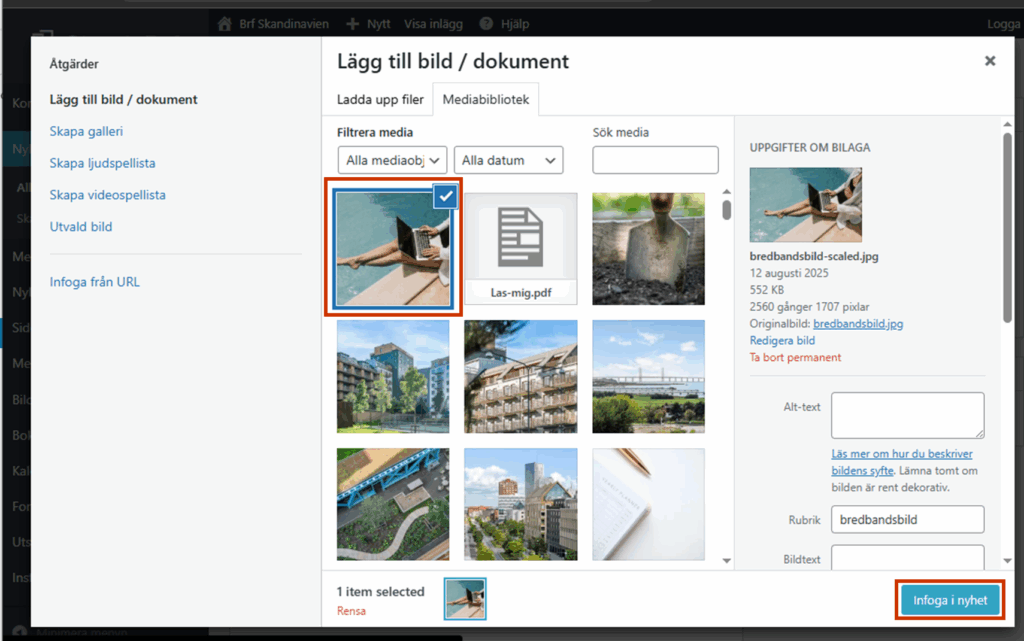Click the attachment details scrollbar down arrow

(x=1008, y=561)
